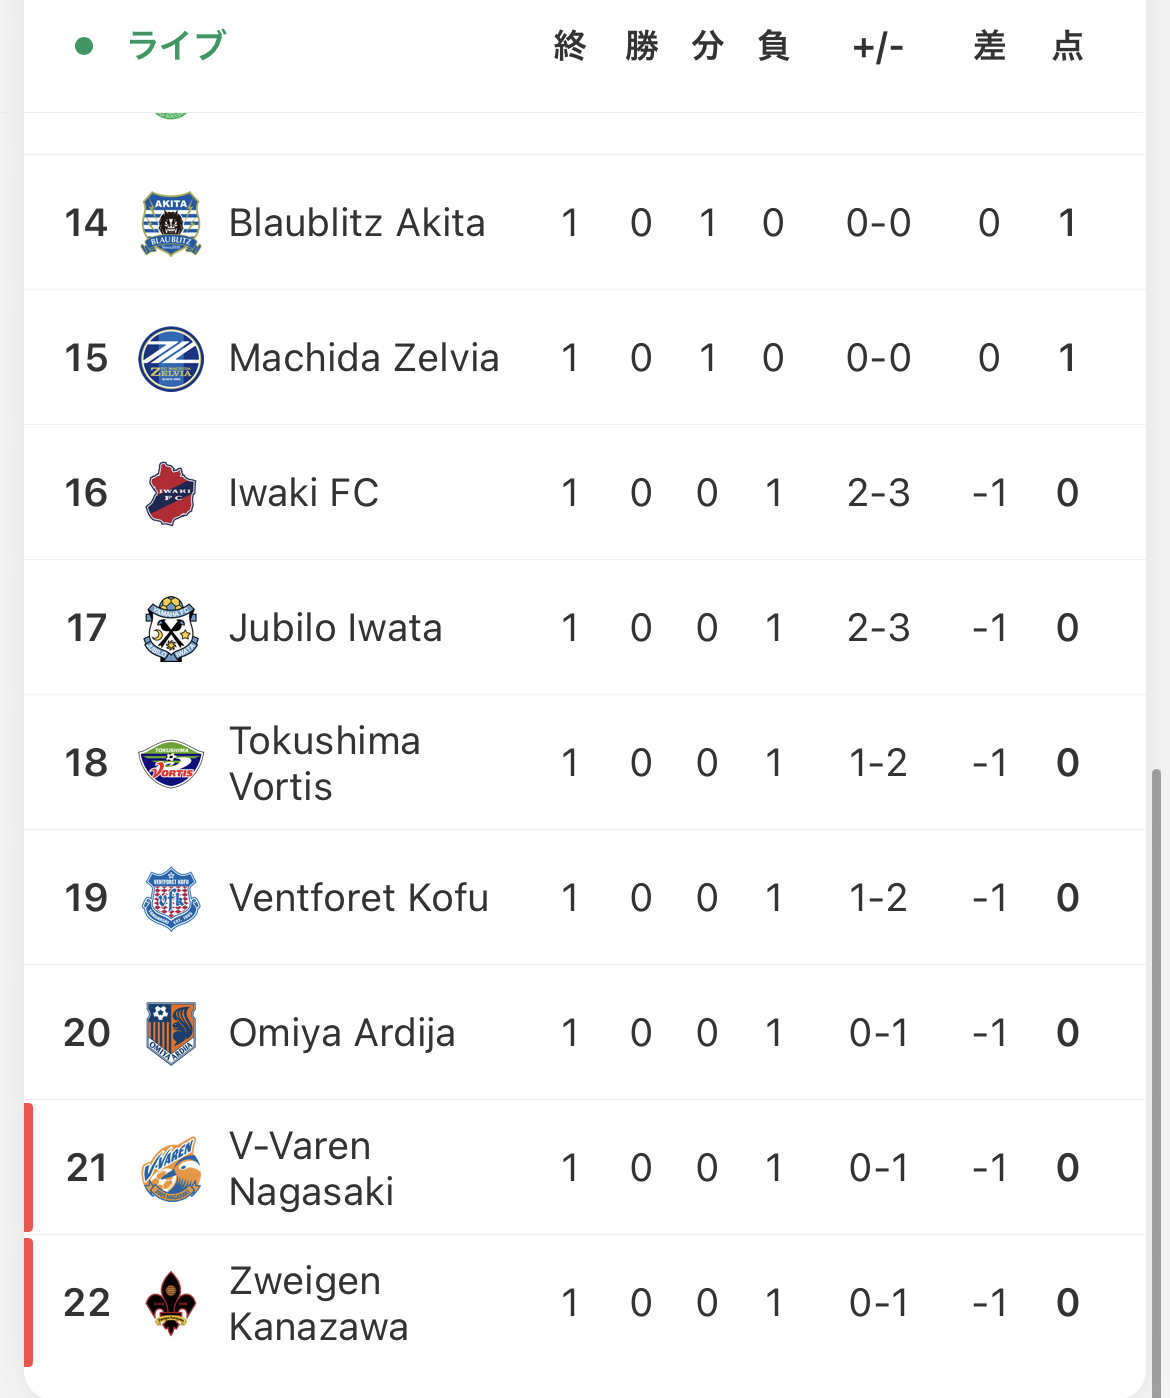Sort the table by 点 points column

click(x=1067, y=46)
